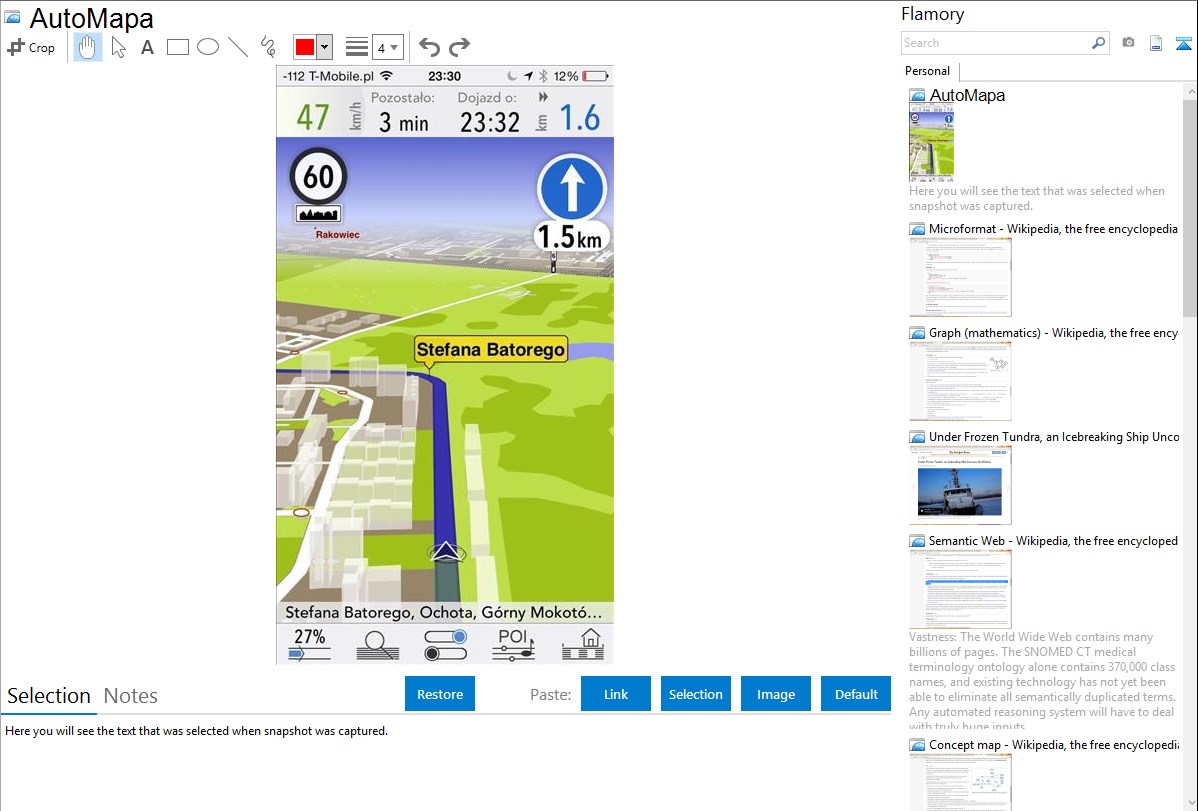Open the Selection tab
The image size is (1198, 811).
click(x=49, y=696)
